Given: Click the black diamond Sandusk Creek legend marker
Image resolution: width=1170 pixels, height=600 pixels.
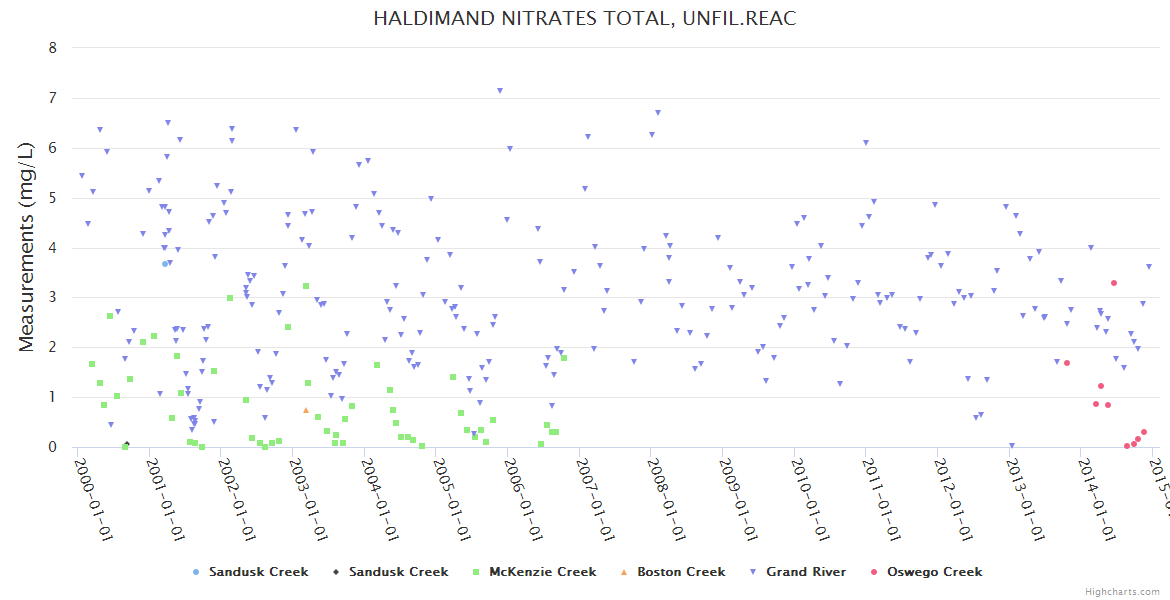Looking at the screenshot, I should point(335,572).
